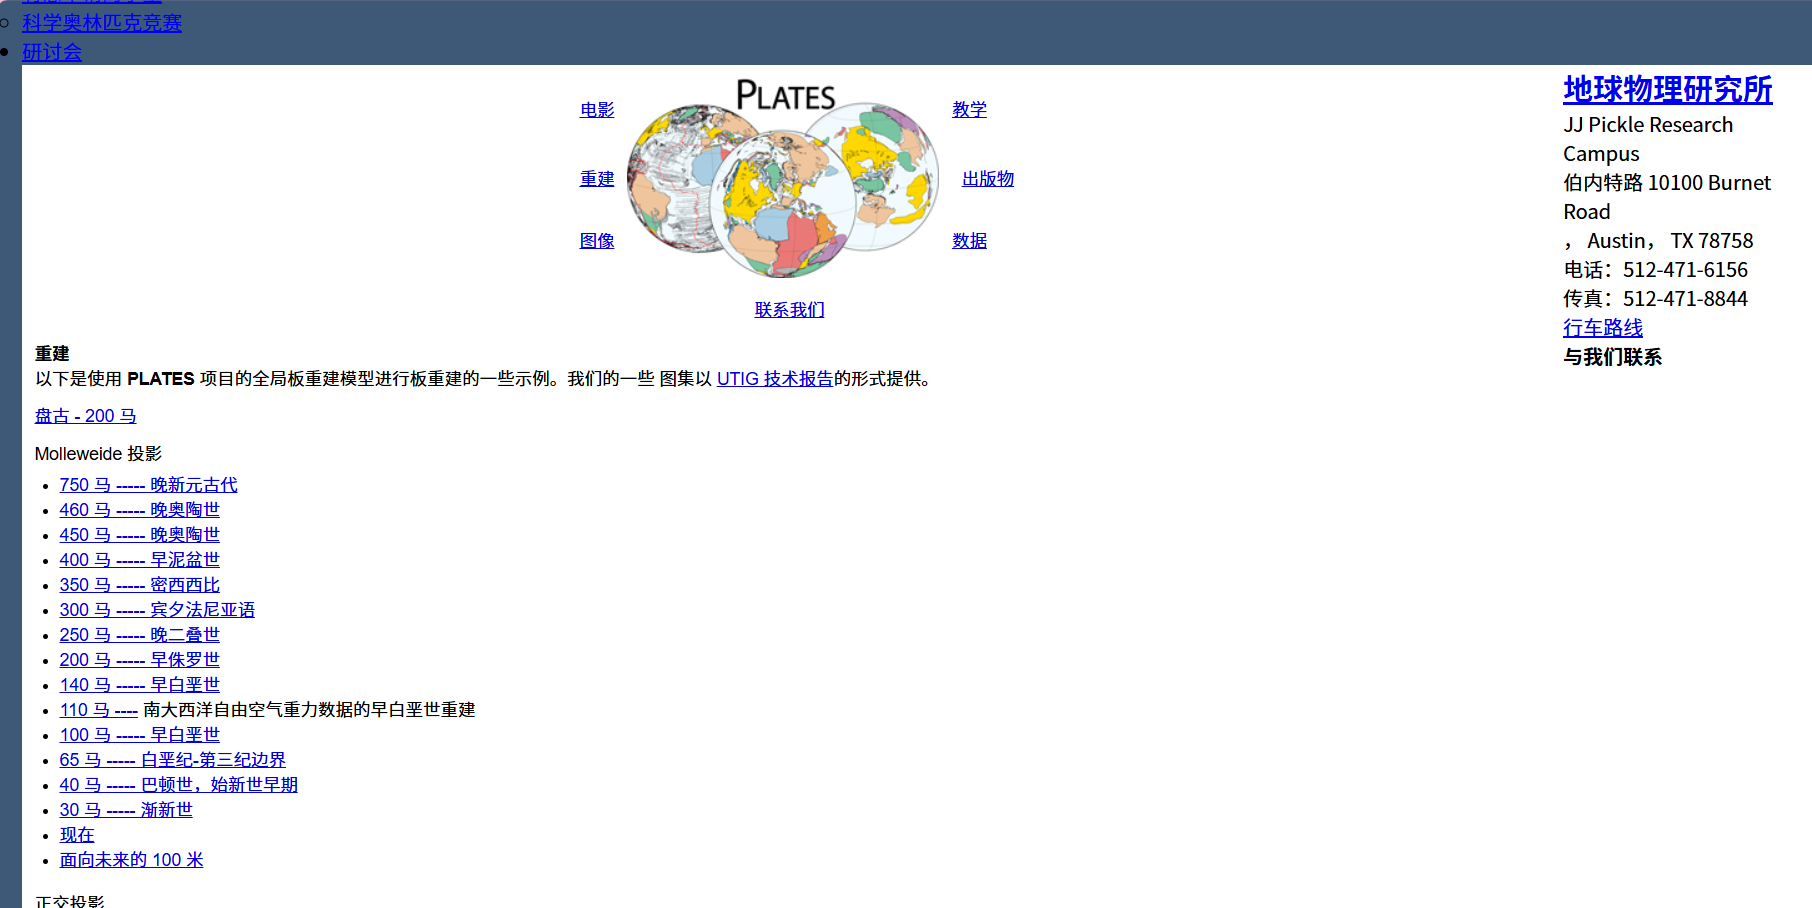Open 350 马 密西西比 reconstruction
This screenshot has width=1812, height=908.
(139, 585)
